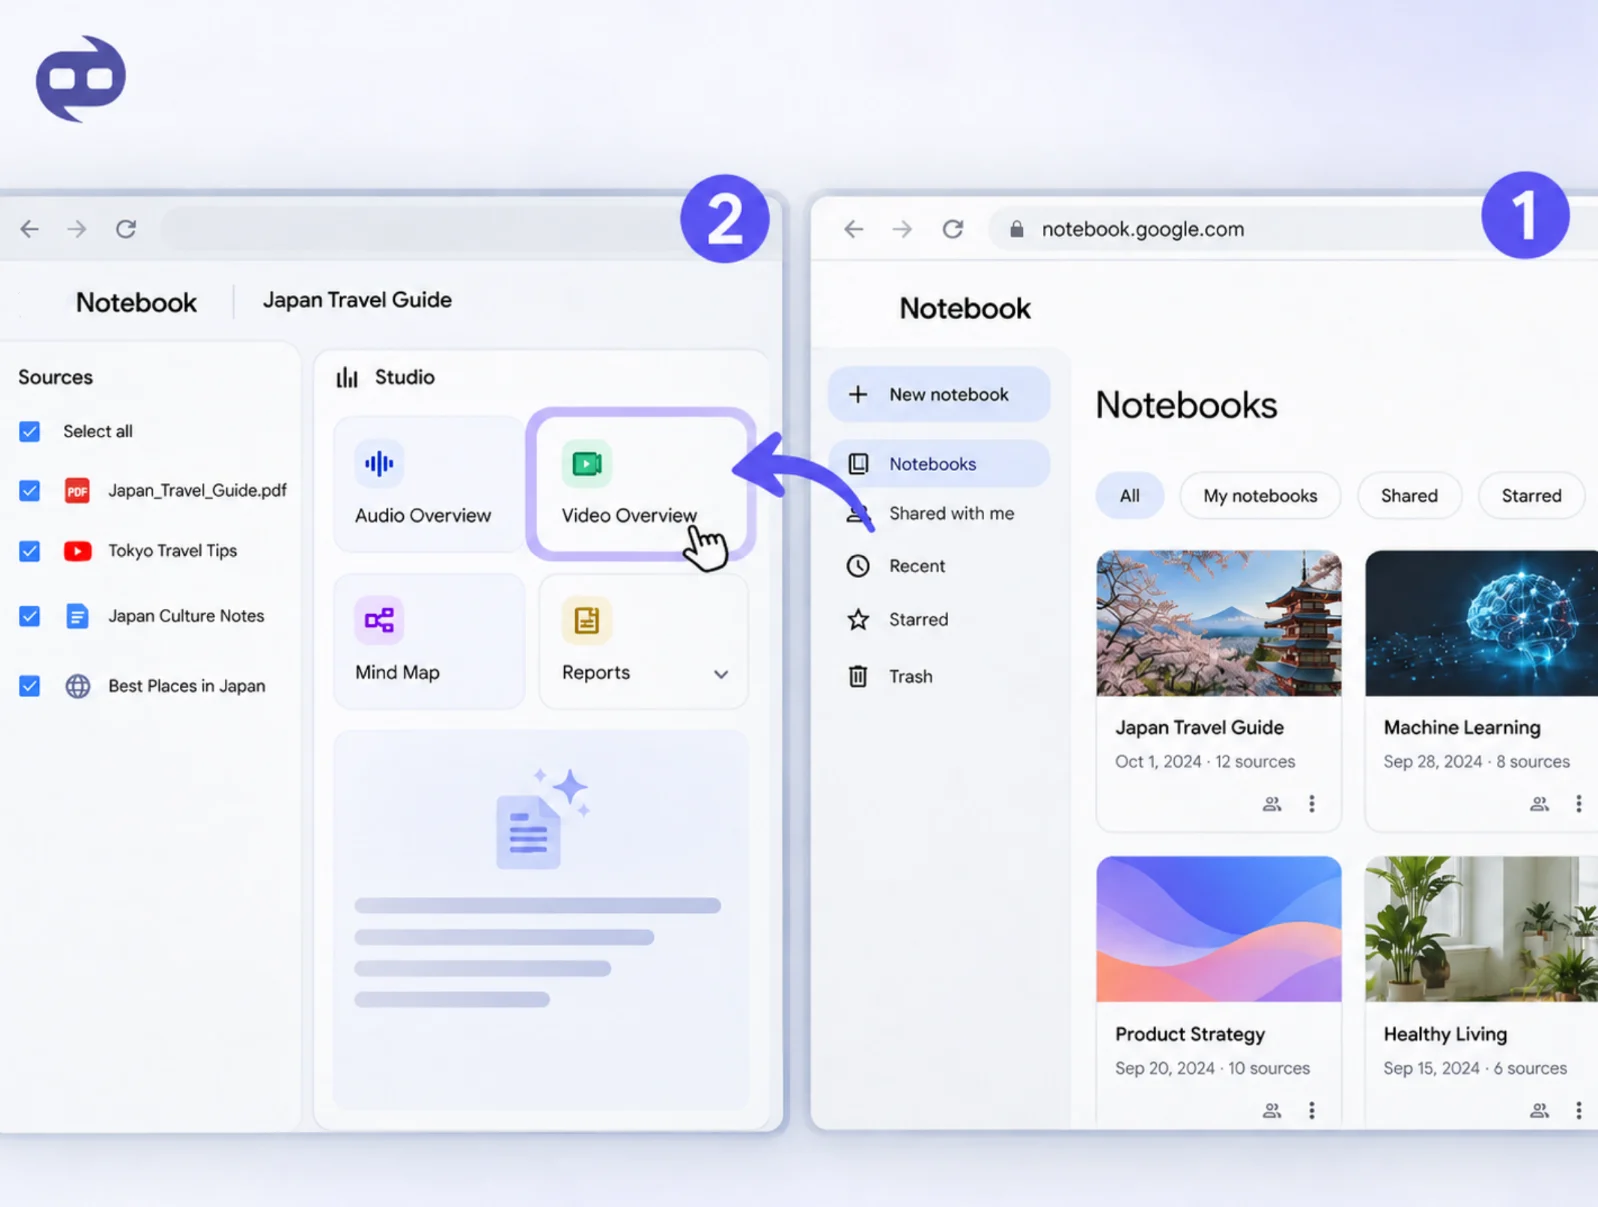Click the Studio panel header
The height and width of the screenshot is (1207, 1598).
(x=386, y=378)
